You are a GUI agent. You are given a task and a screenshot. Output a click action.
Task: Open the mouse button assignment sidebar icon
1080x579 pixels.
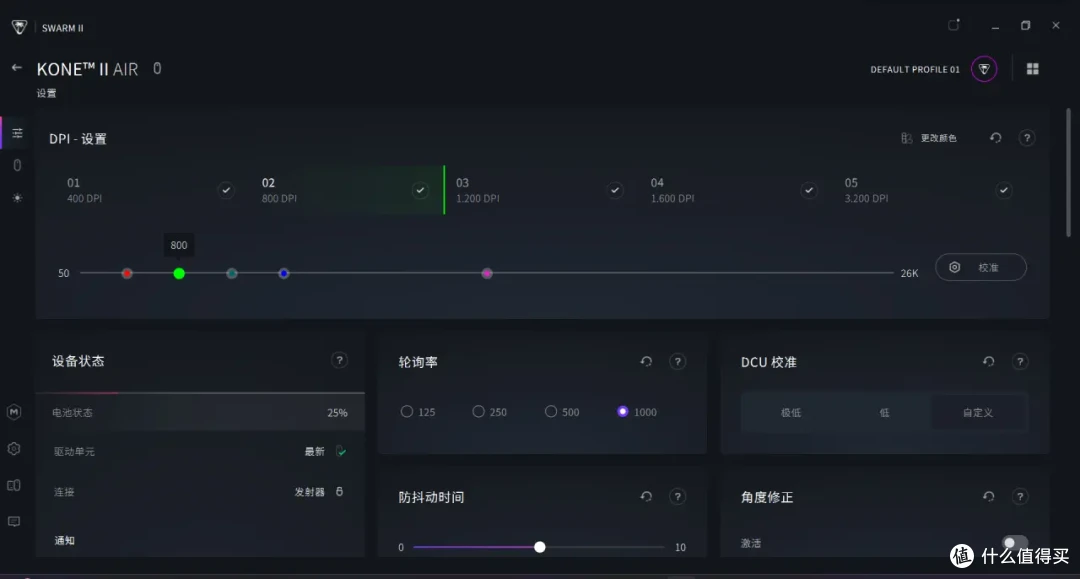pos(17,165)
